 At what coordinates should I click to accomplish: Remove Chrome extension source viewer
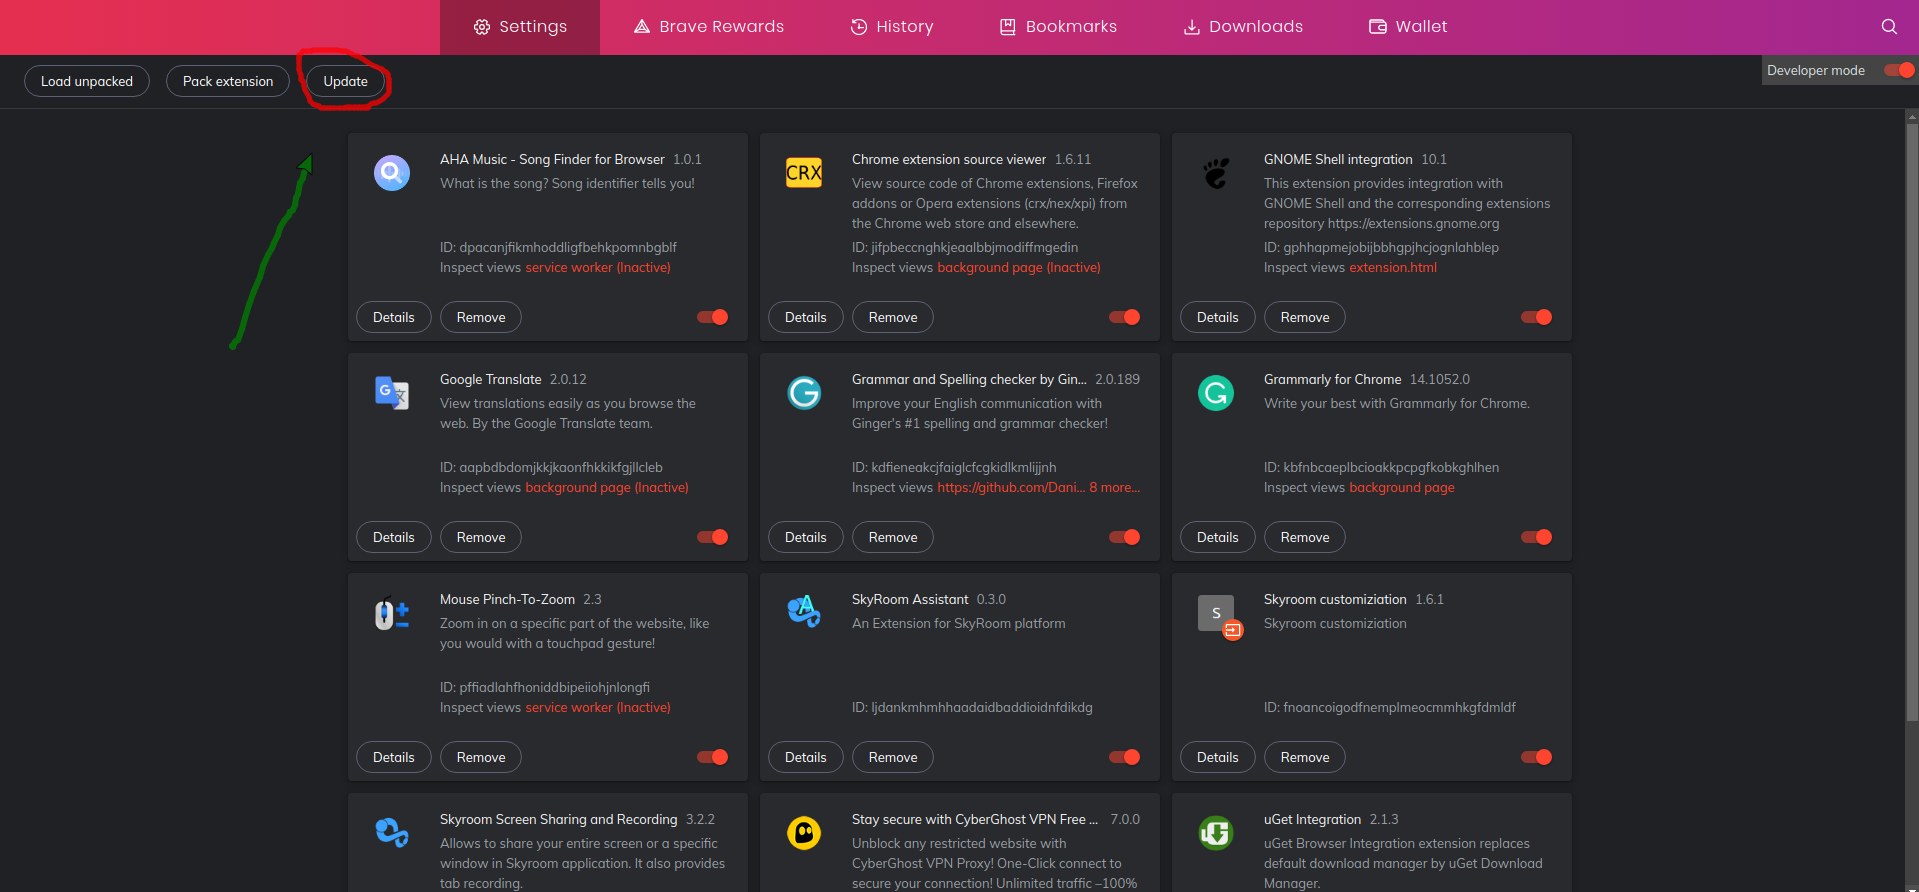(x=893, y=317)
